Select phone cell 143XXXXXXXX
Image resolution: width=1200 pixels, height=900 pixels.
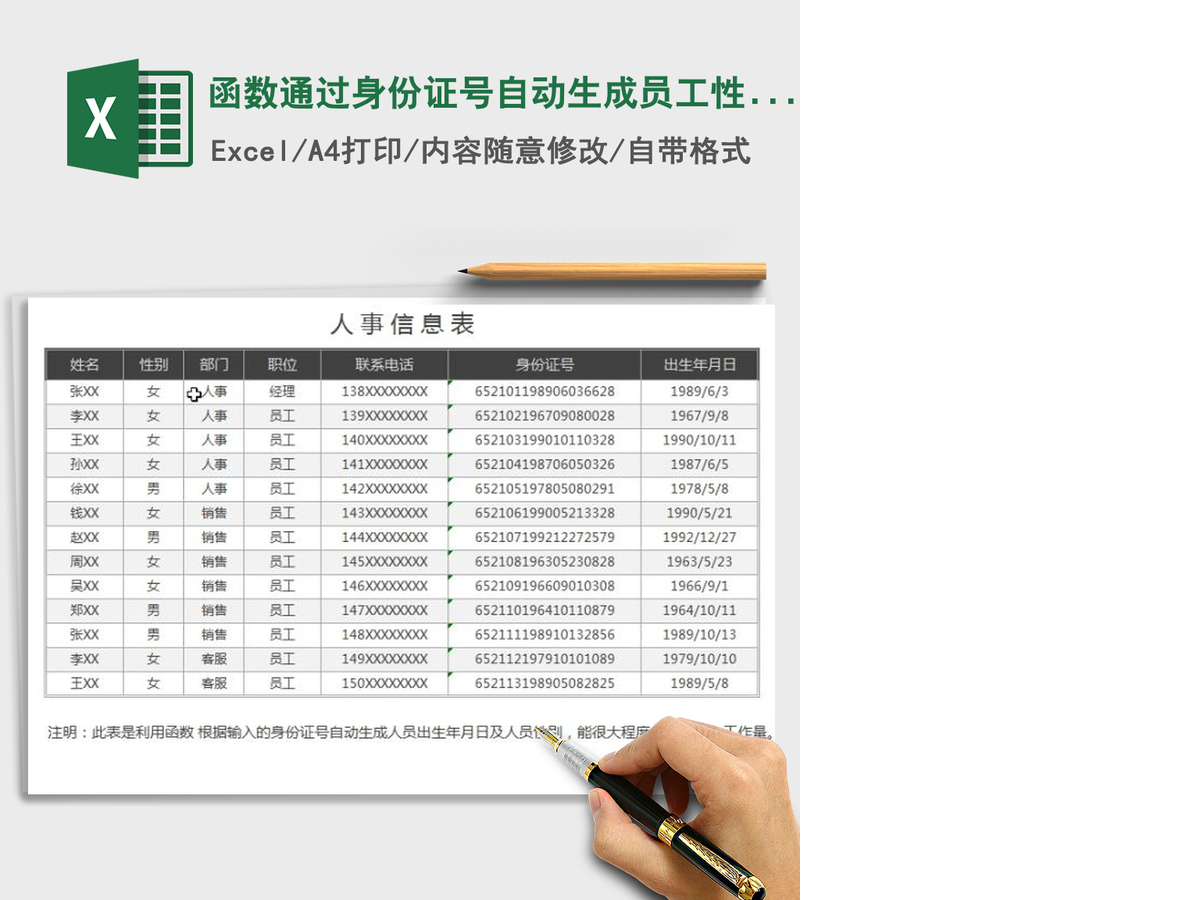click(384, 513)
